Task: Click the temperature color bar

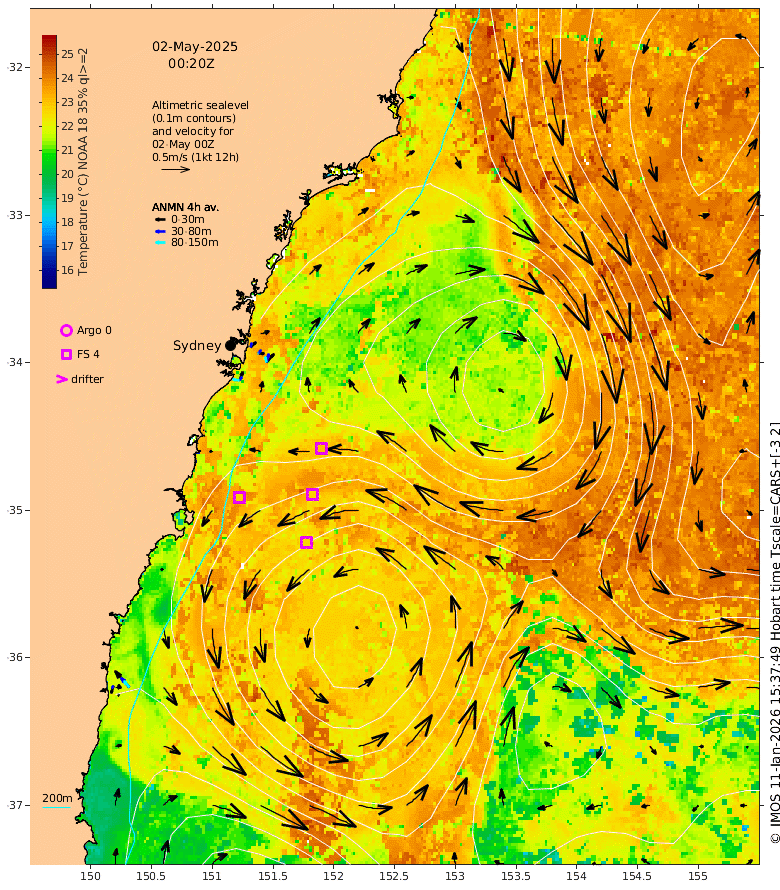Action: click(x=49, y=162)
